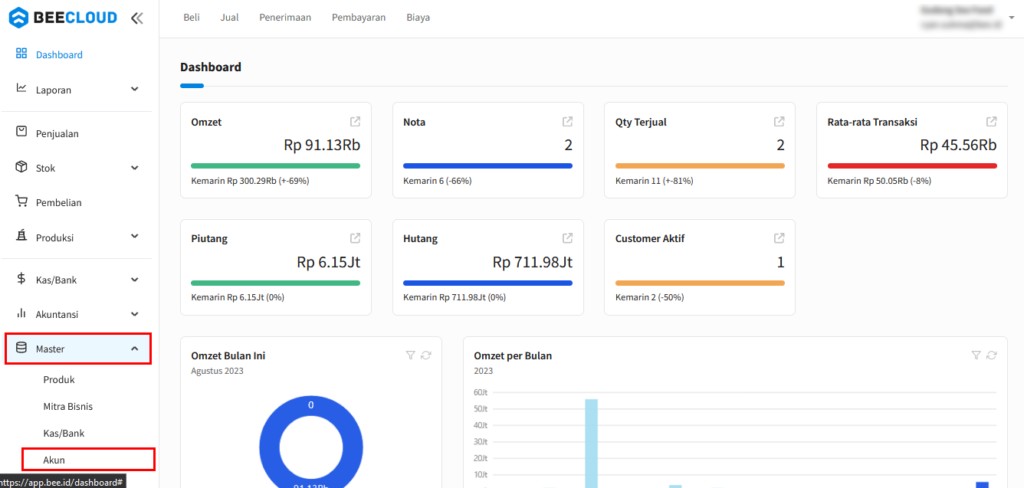Click the green Omzet progress bar
This screenshot has width=1024, height=488.
click(276, 166)
